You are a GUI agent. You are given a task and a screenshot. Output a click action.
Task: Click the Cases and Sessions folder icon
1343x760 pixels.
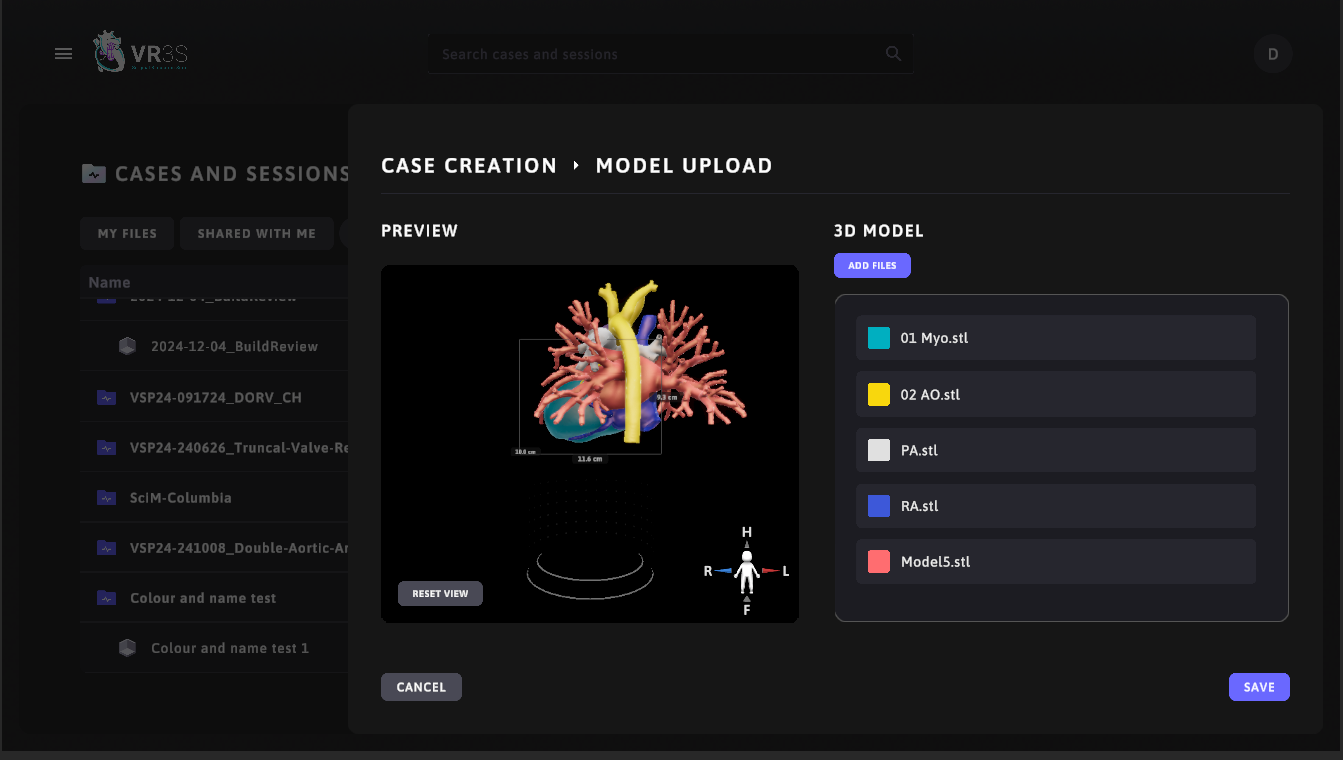point(93,174)
